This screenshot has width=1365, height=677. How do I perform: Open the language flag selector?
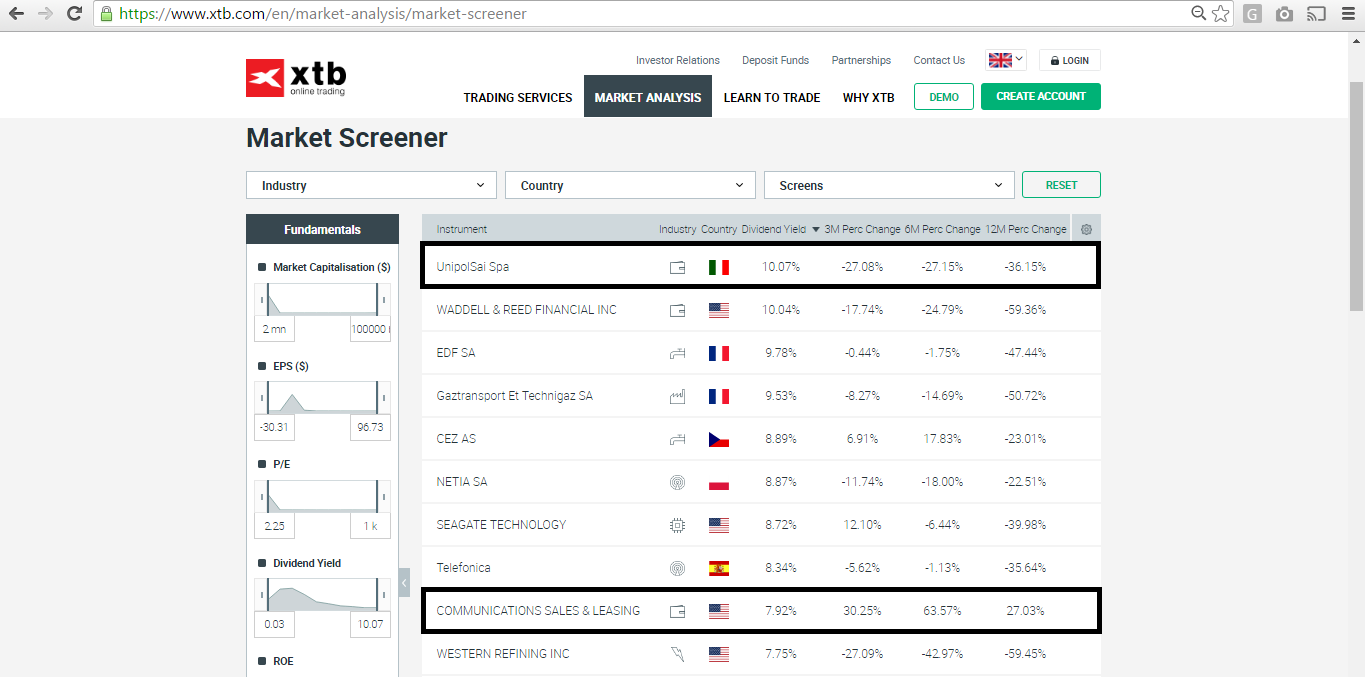click(1005, 60)
